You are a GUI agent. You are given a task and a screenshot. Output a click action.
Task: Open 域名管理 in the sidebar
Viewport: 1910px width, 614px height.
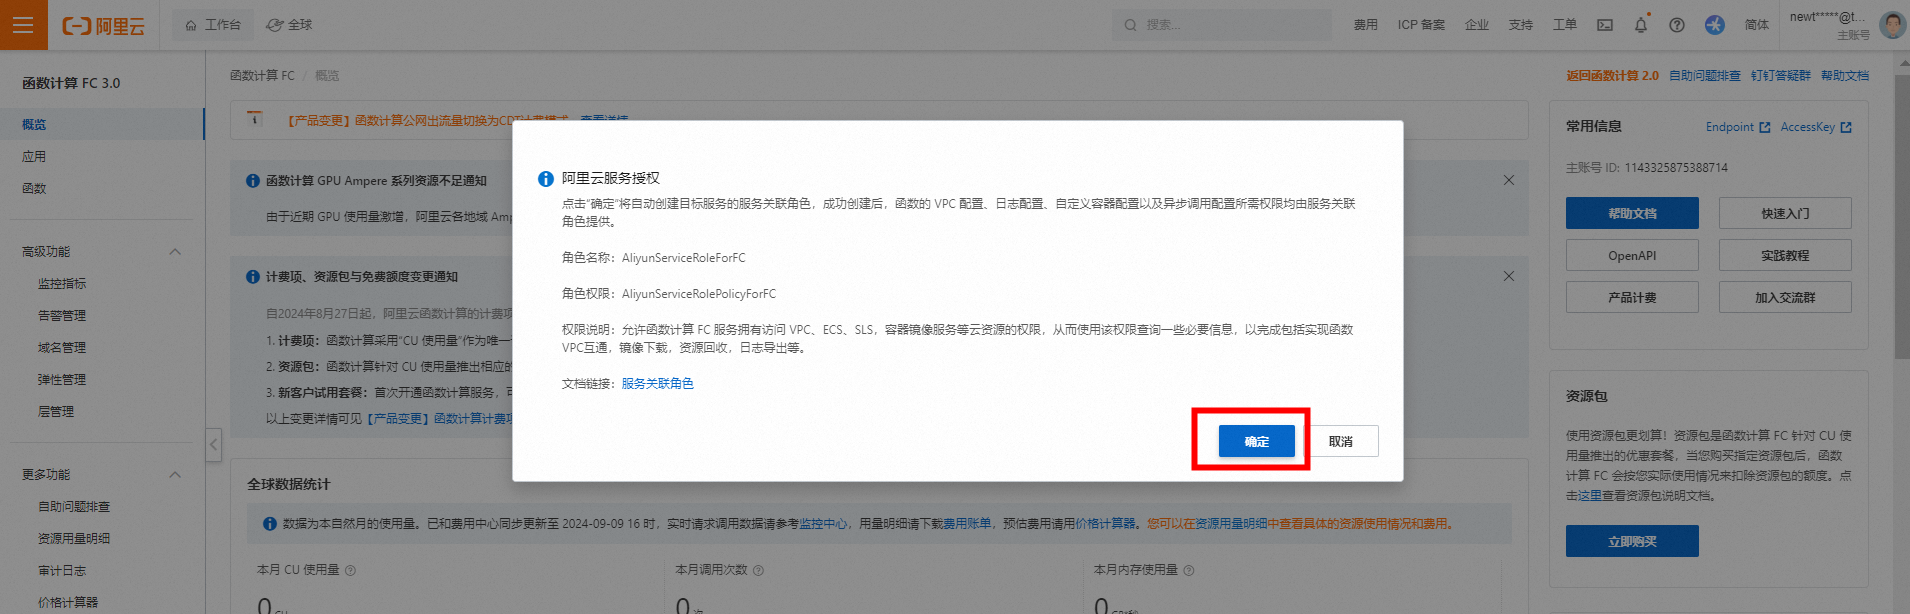point(62,348)
